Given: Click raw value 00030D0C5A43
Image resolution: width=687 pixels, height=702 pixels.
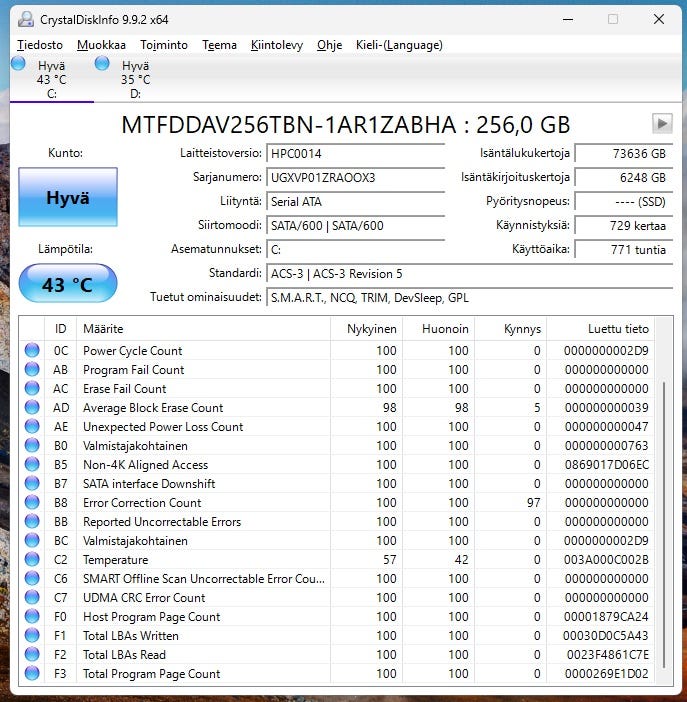Looking at the screenshot, I should [606, 636].
